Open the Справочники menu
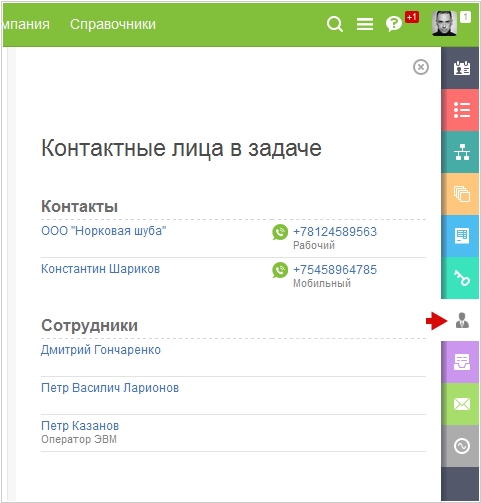Screen dimensions: 481x503 [x=113, y=24]
